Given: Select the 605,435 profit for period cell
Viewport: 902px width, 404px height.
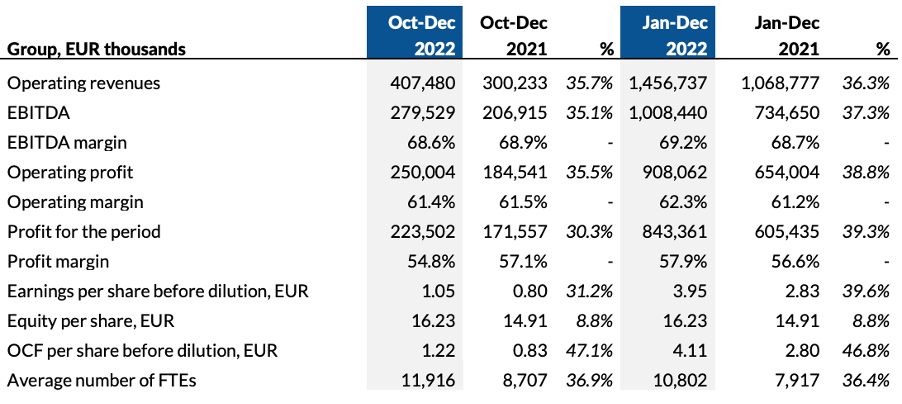Looking at the screenshot, I should point(790,232).
